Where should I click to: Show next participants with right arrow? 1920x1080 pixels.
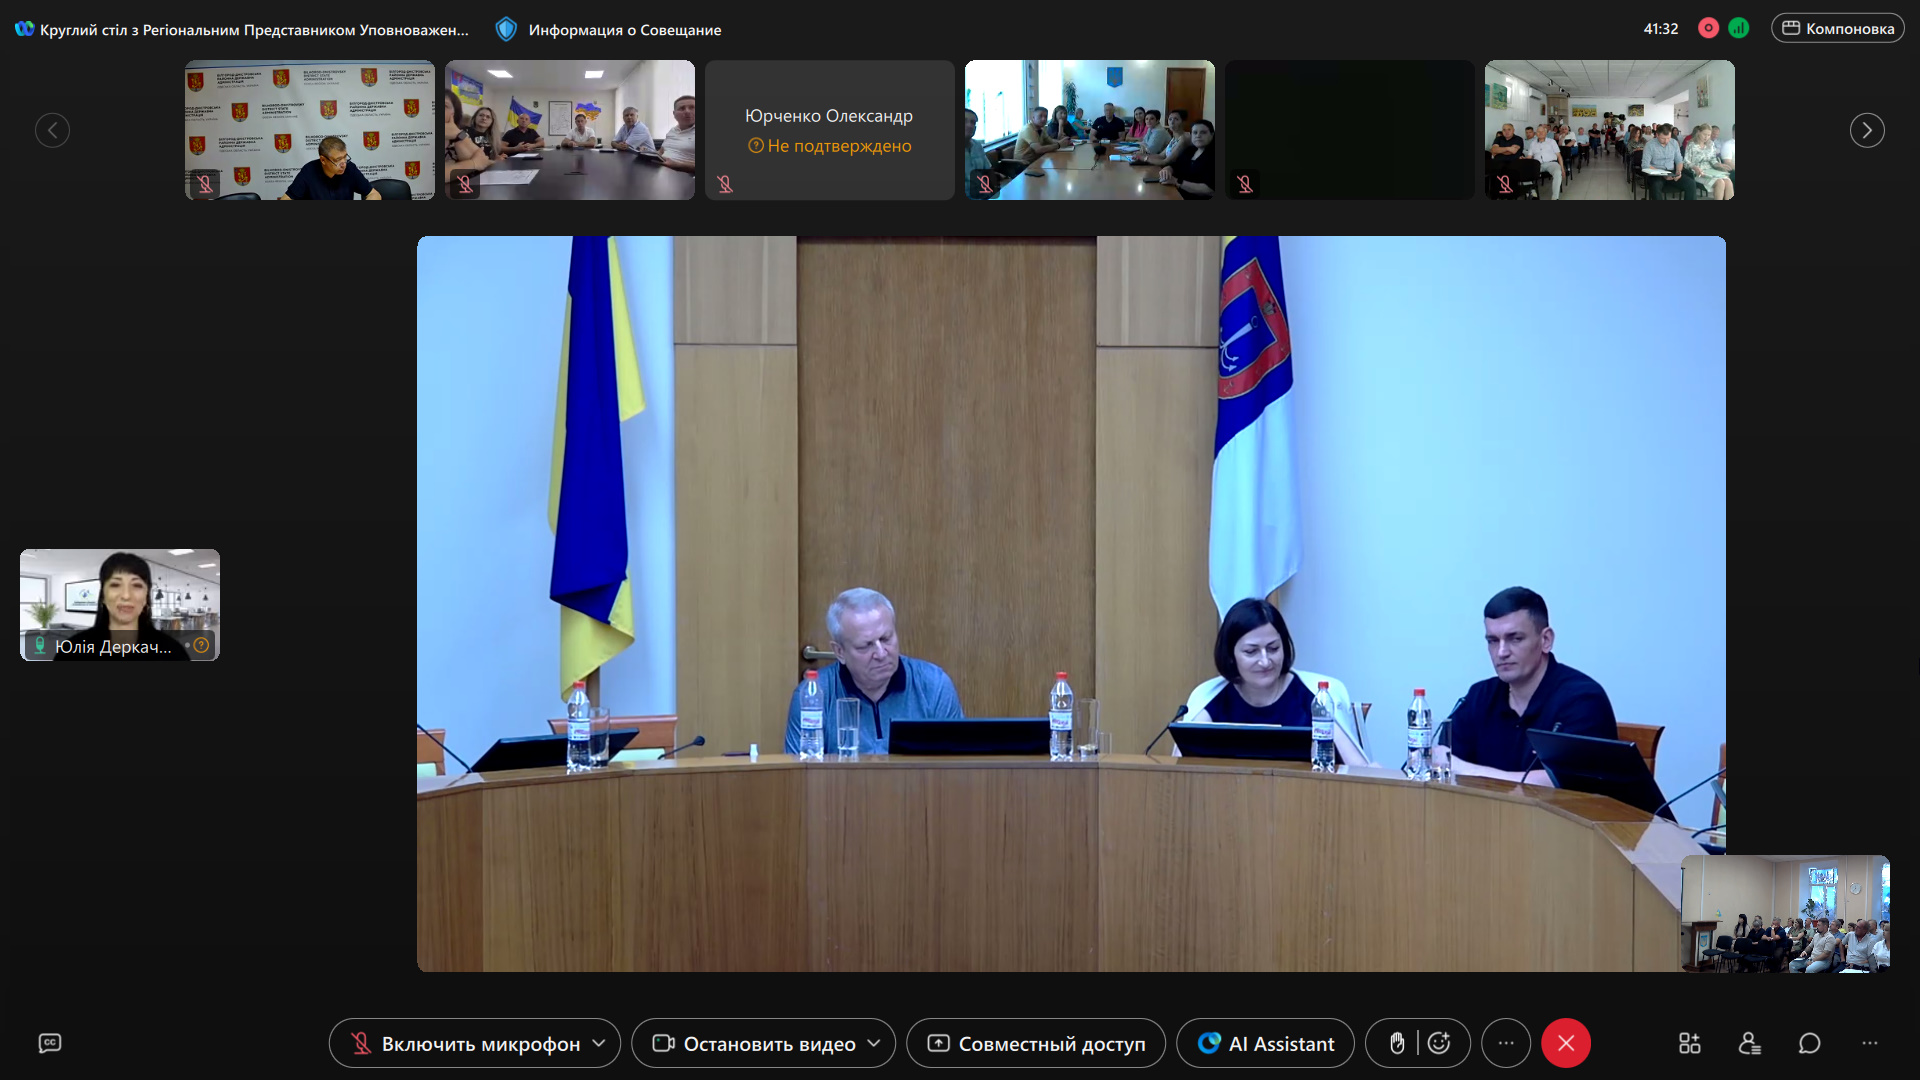click(1867, 130)
